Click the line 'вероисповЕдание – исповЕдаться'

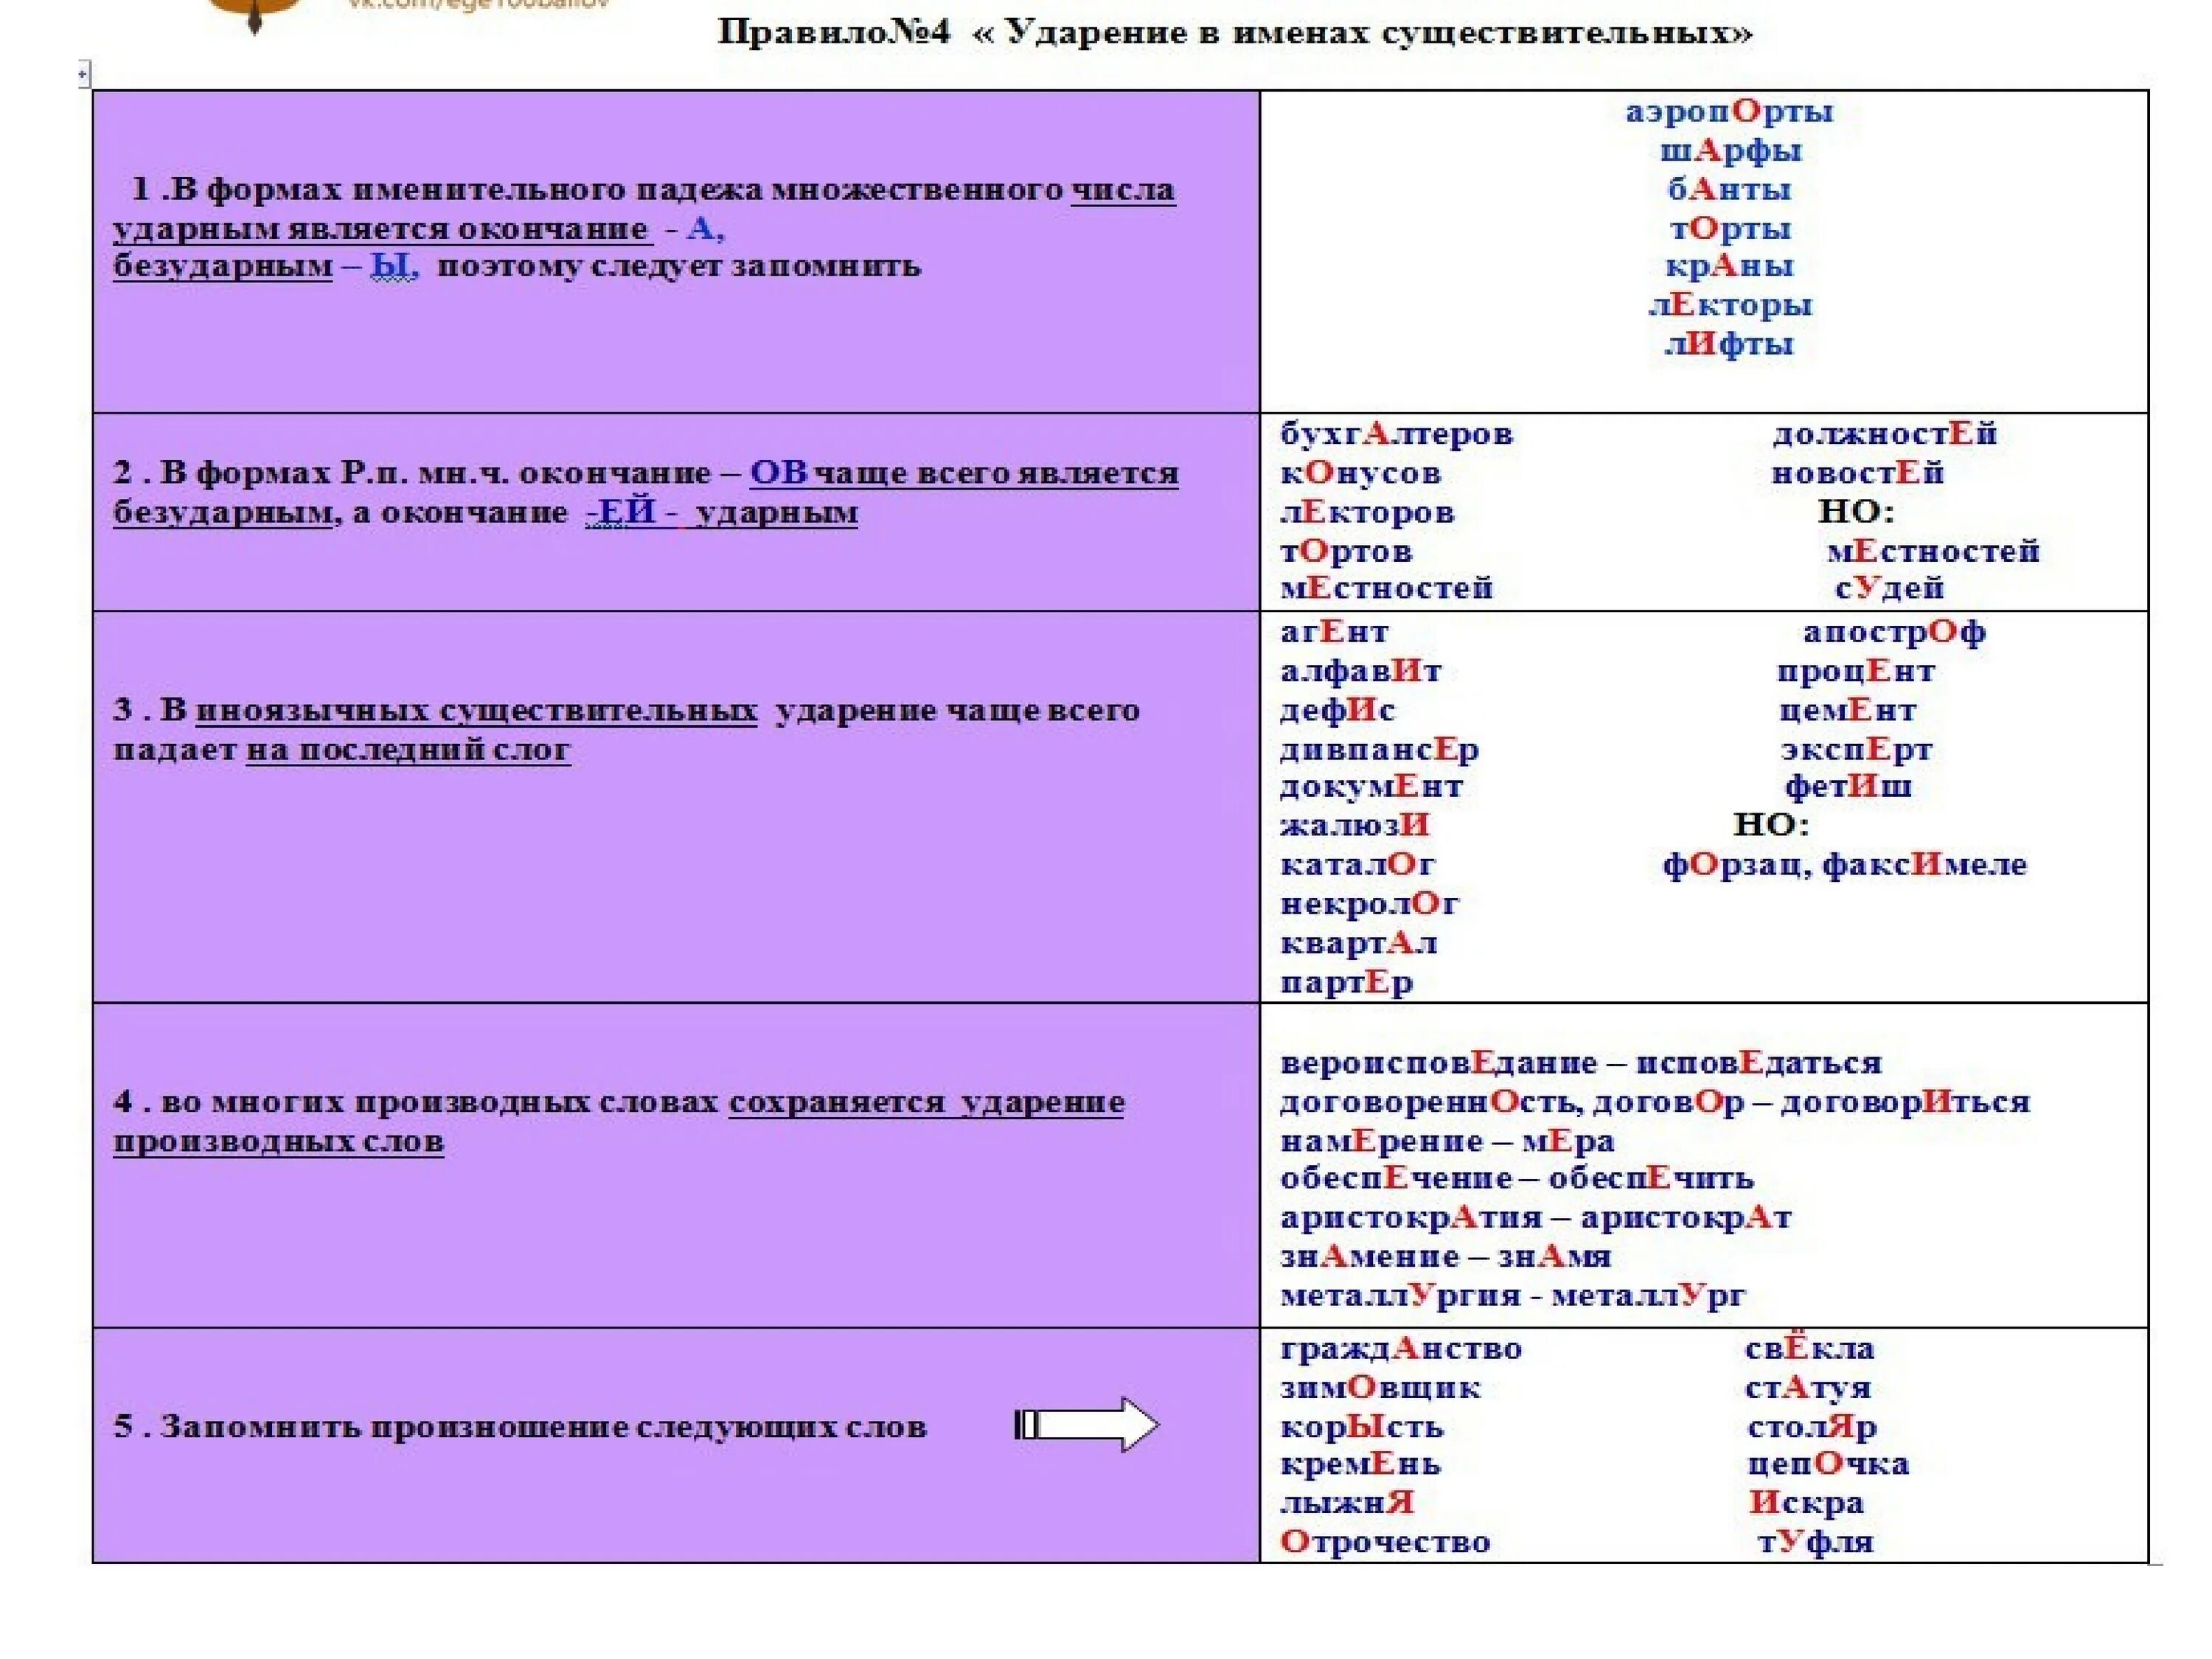point(1580,1062)
